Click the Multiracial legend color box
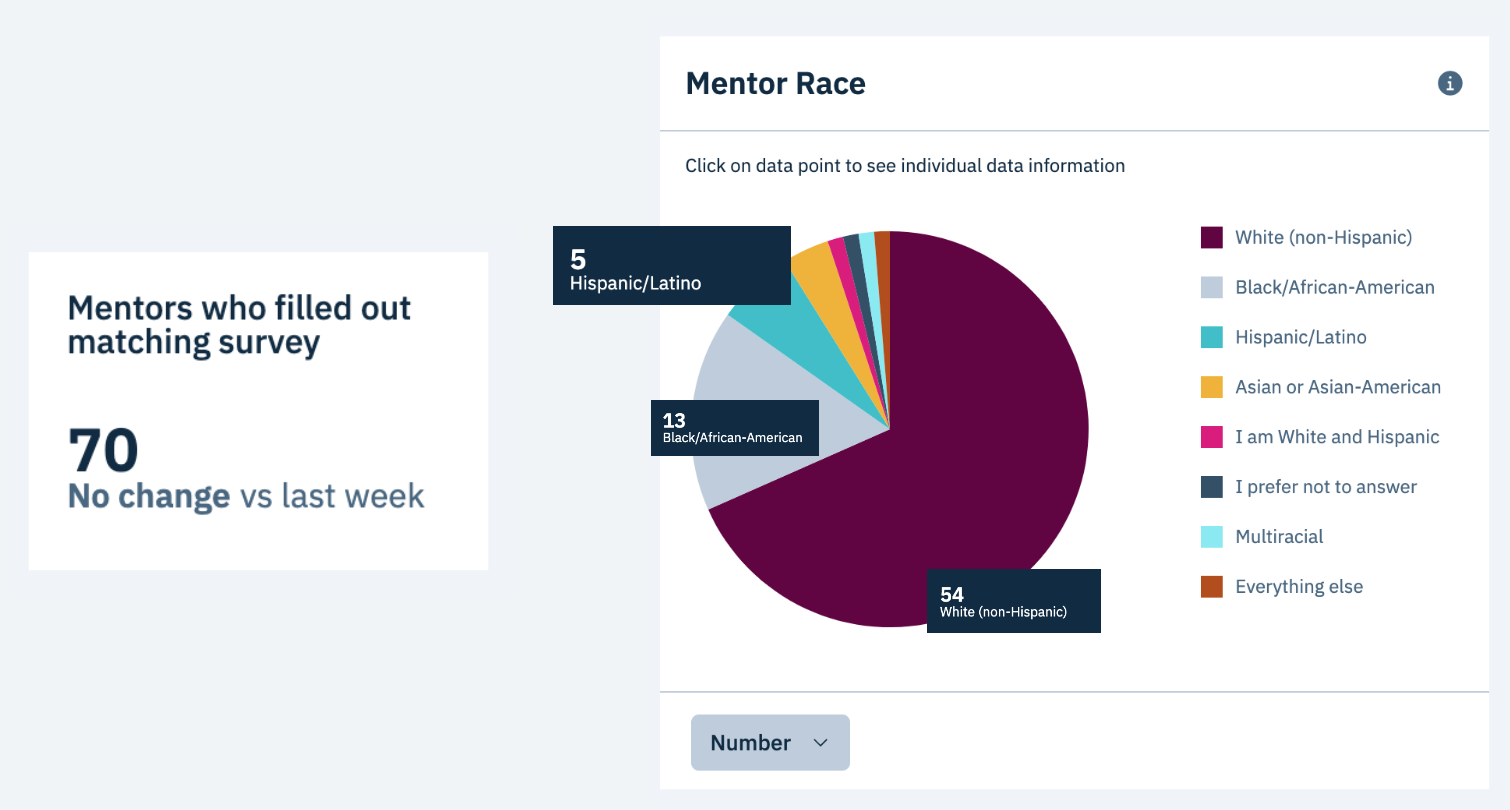Screen dimensions: 1510x810 [x=1209, y=537]
